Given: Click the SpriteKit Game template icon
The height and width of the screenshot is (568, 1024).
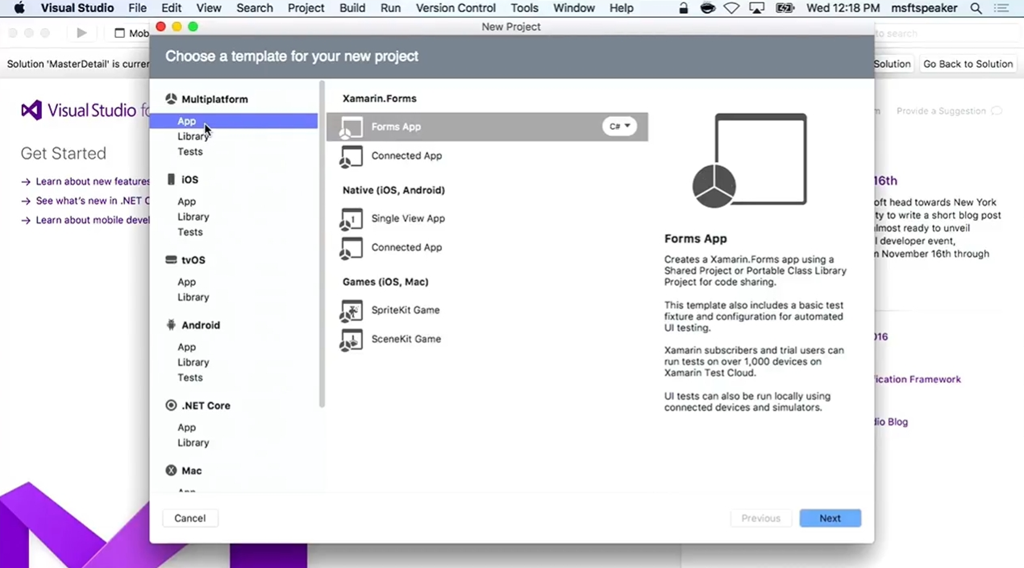Looking at the screenshot, I should click(351, 311).
